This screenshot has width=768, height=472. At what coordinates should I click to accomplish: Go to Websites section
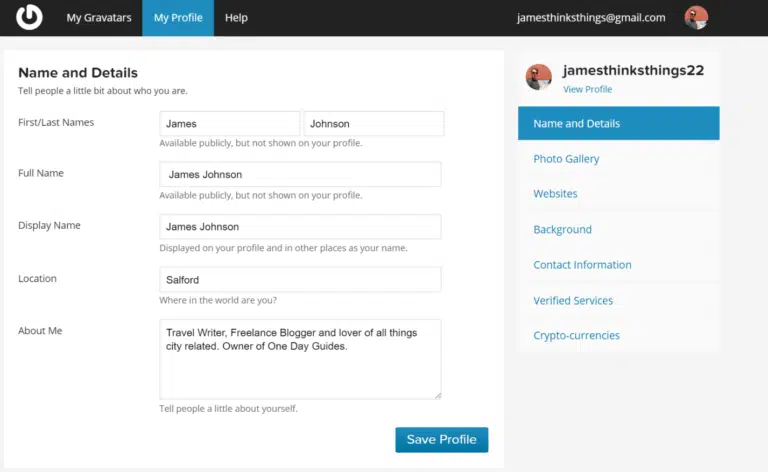click(x=555, y=193)
